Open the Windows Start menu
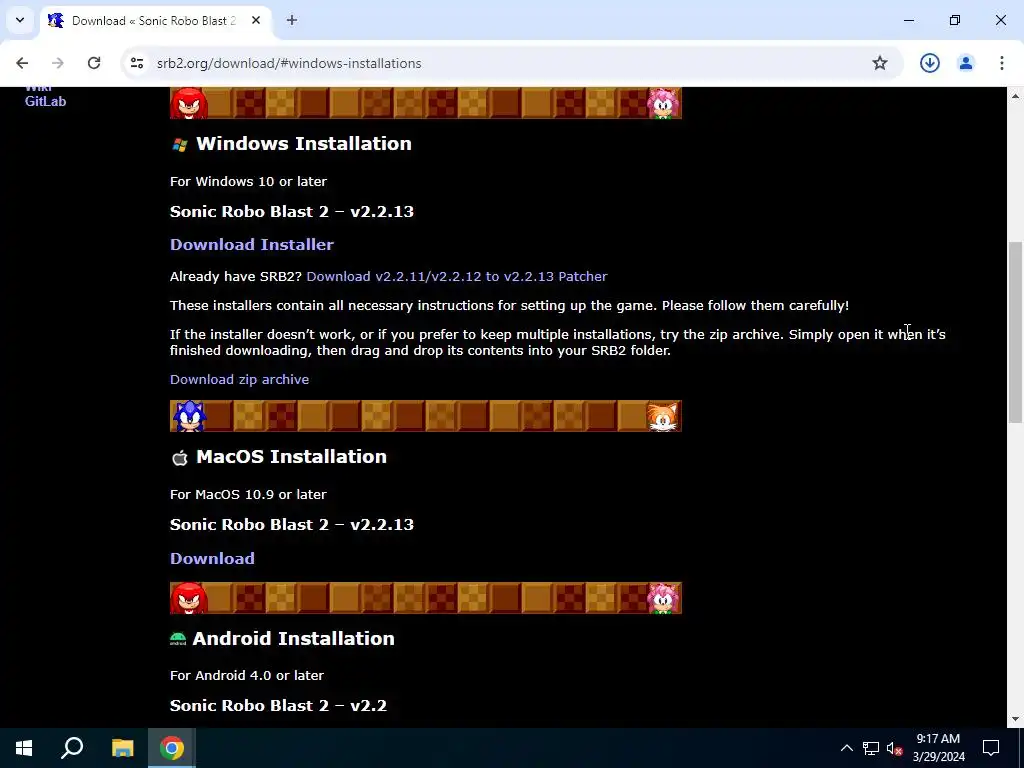This screenshot has height=768, width=1024. pyautogui.click(x=24, y=748)
